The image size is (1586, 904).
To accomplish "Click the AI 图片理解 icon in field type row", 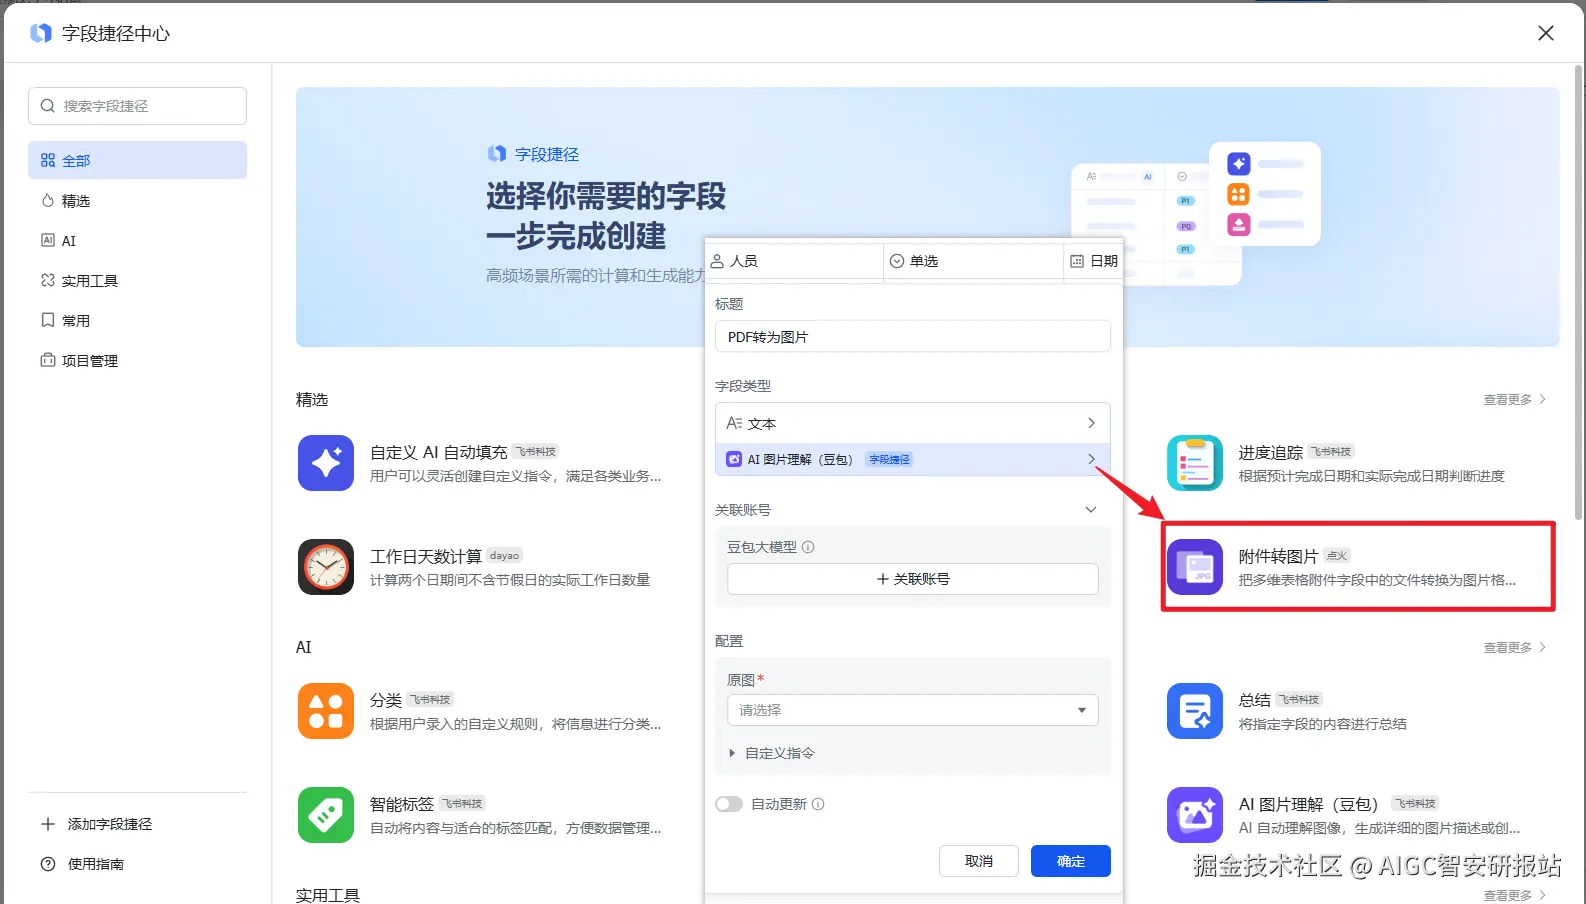I will tap(734, 460).
